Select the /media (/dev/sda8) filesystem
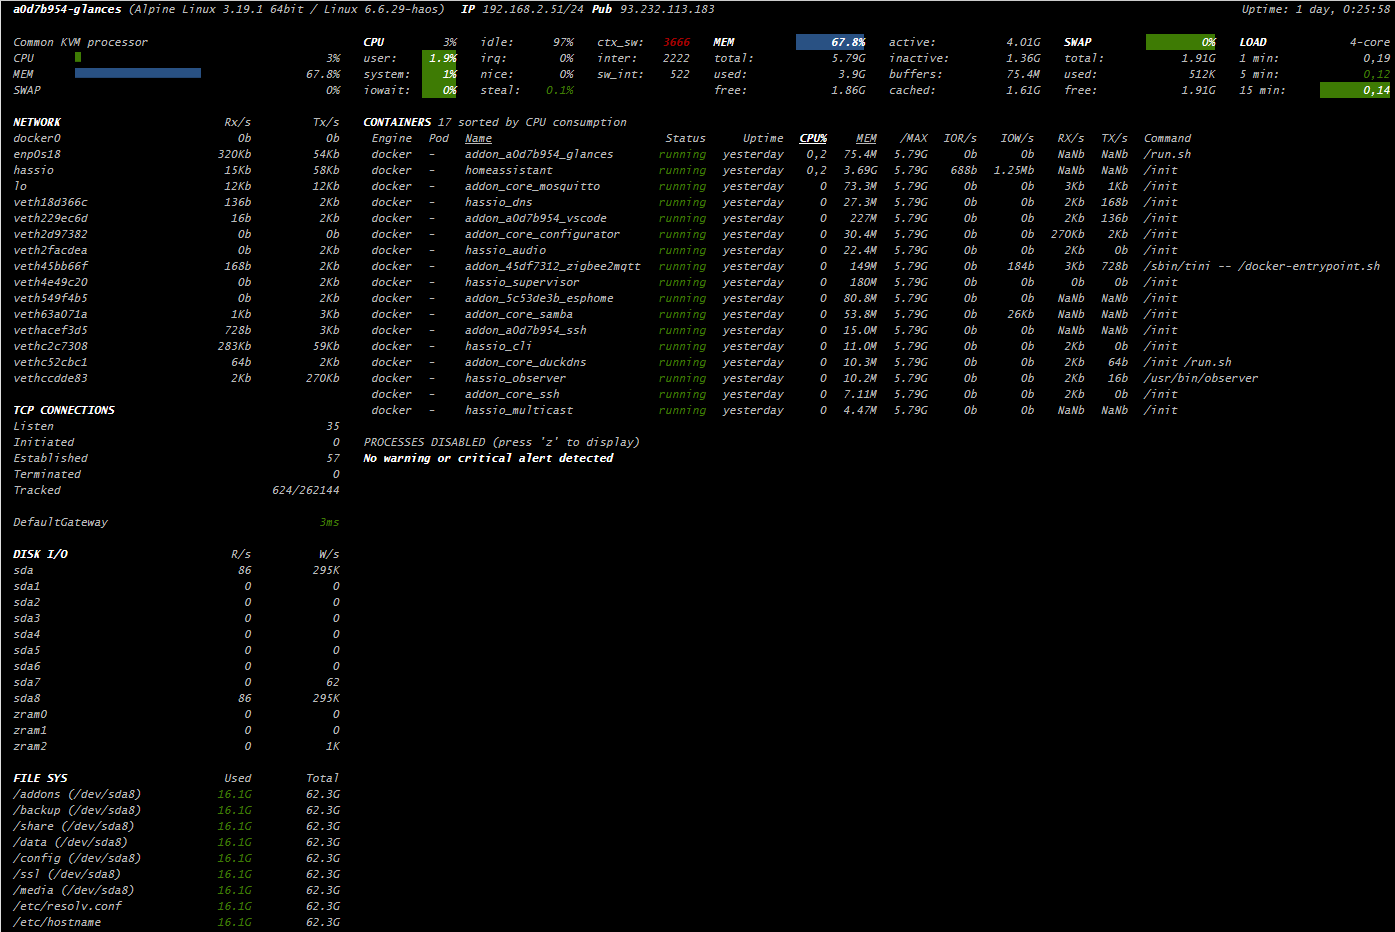 74,890
